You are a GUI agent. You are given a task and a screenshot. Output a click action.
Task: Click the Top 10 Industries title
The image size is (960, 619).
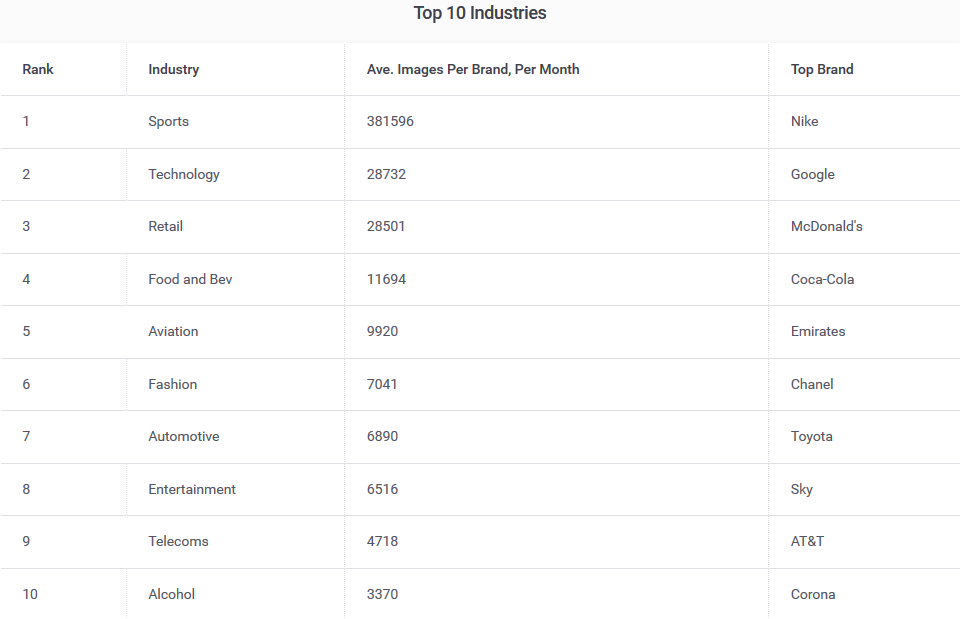pos(480,13)
